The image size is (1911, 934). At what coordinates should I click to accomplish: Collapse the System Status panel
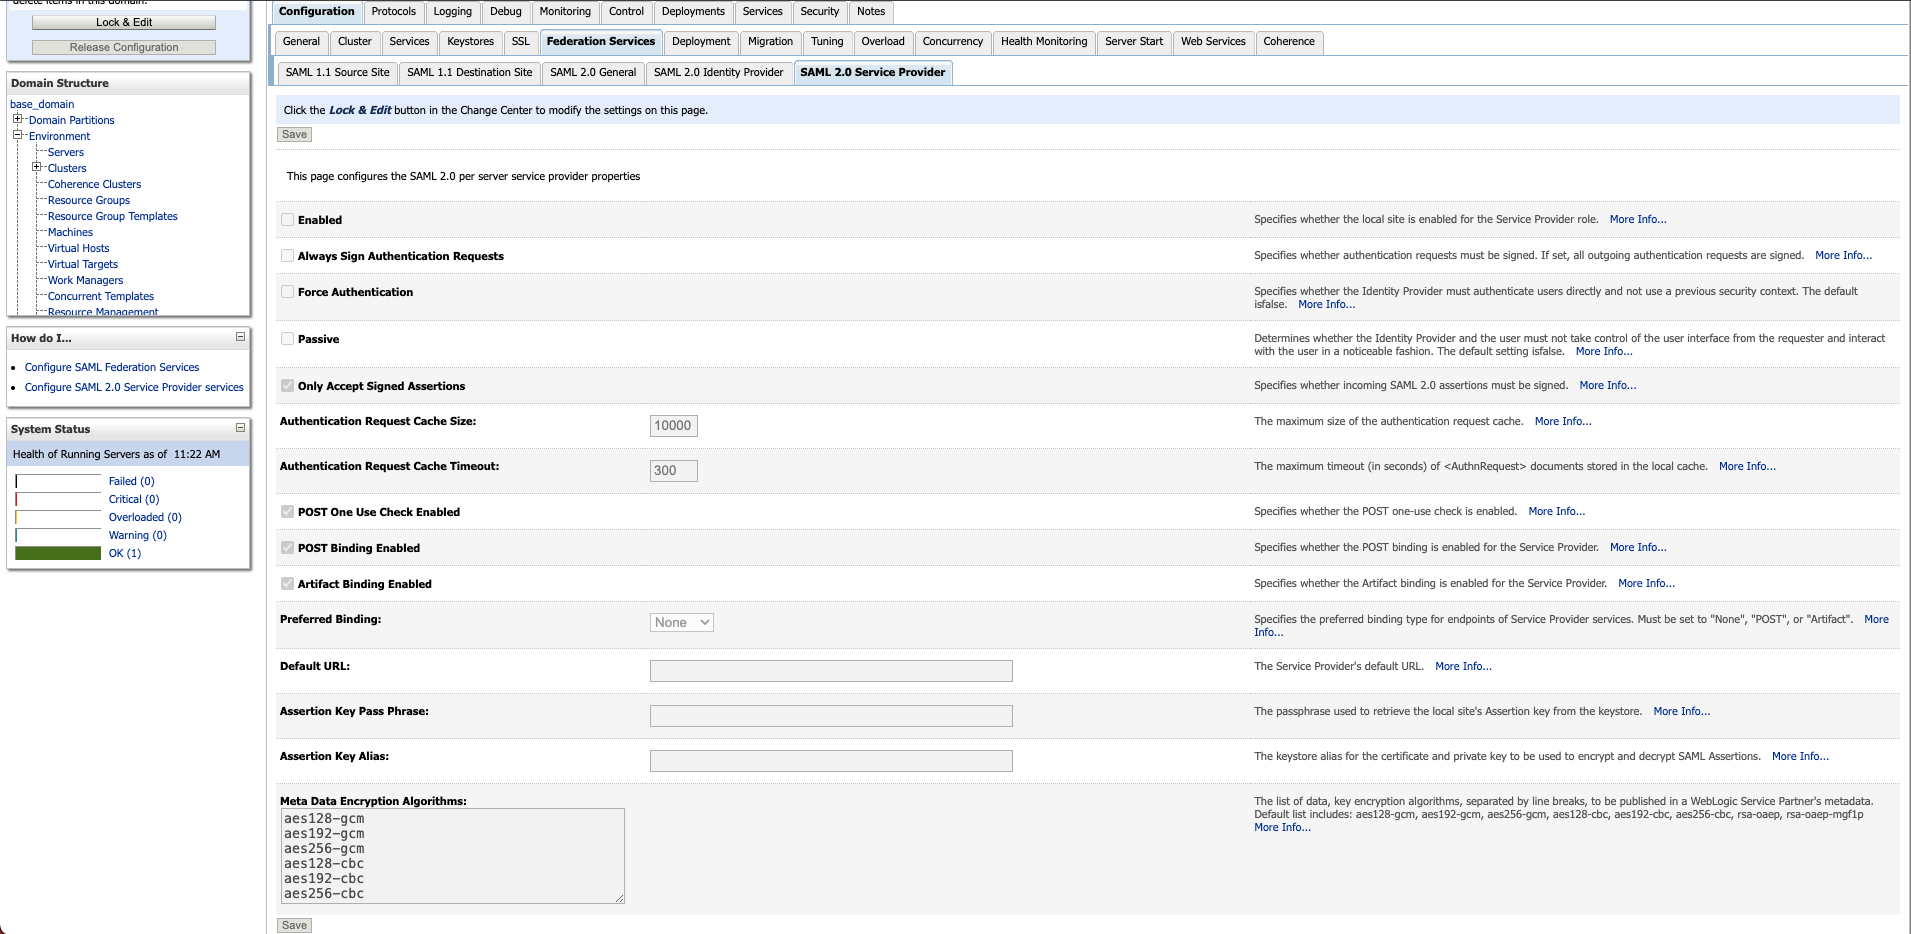(240, 428)
